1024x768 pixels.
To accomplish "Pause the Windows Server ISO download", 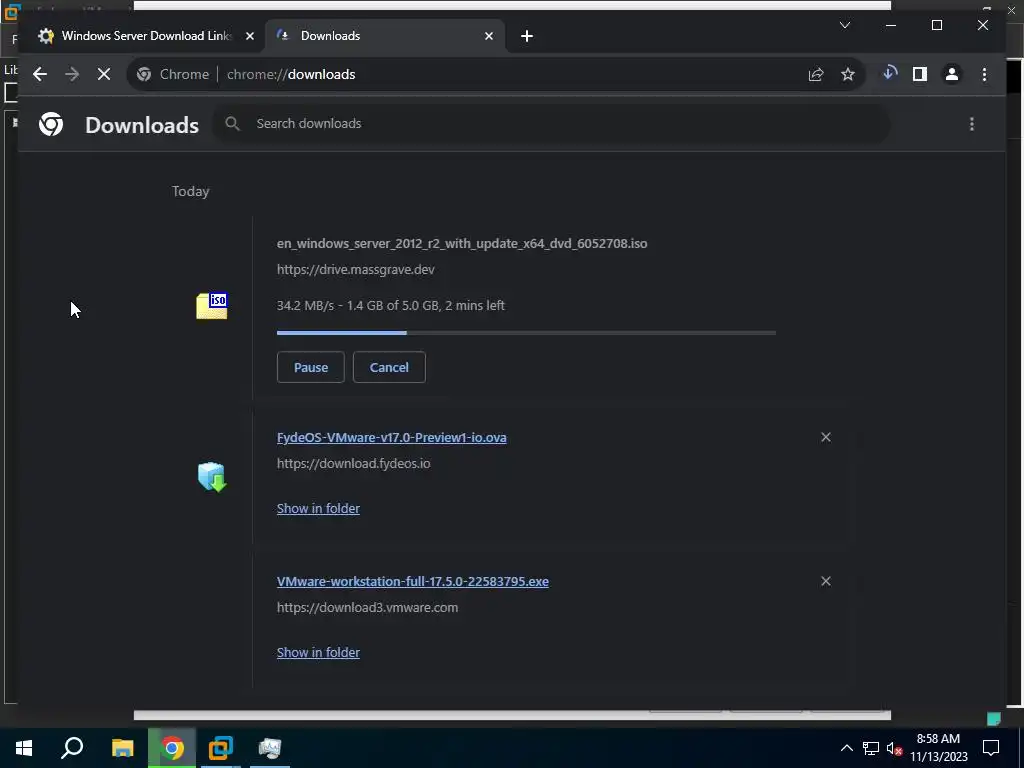I will click(311, 367).
